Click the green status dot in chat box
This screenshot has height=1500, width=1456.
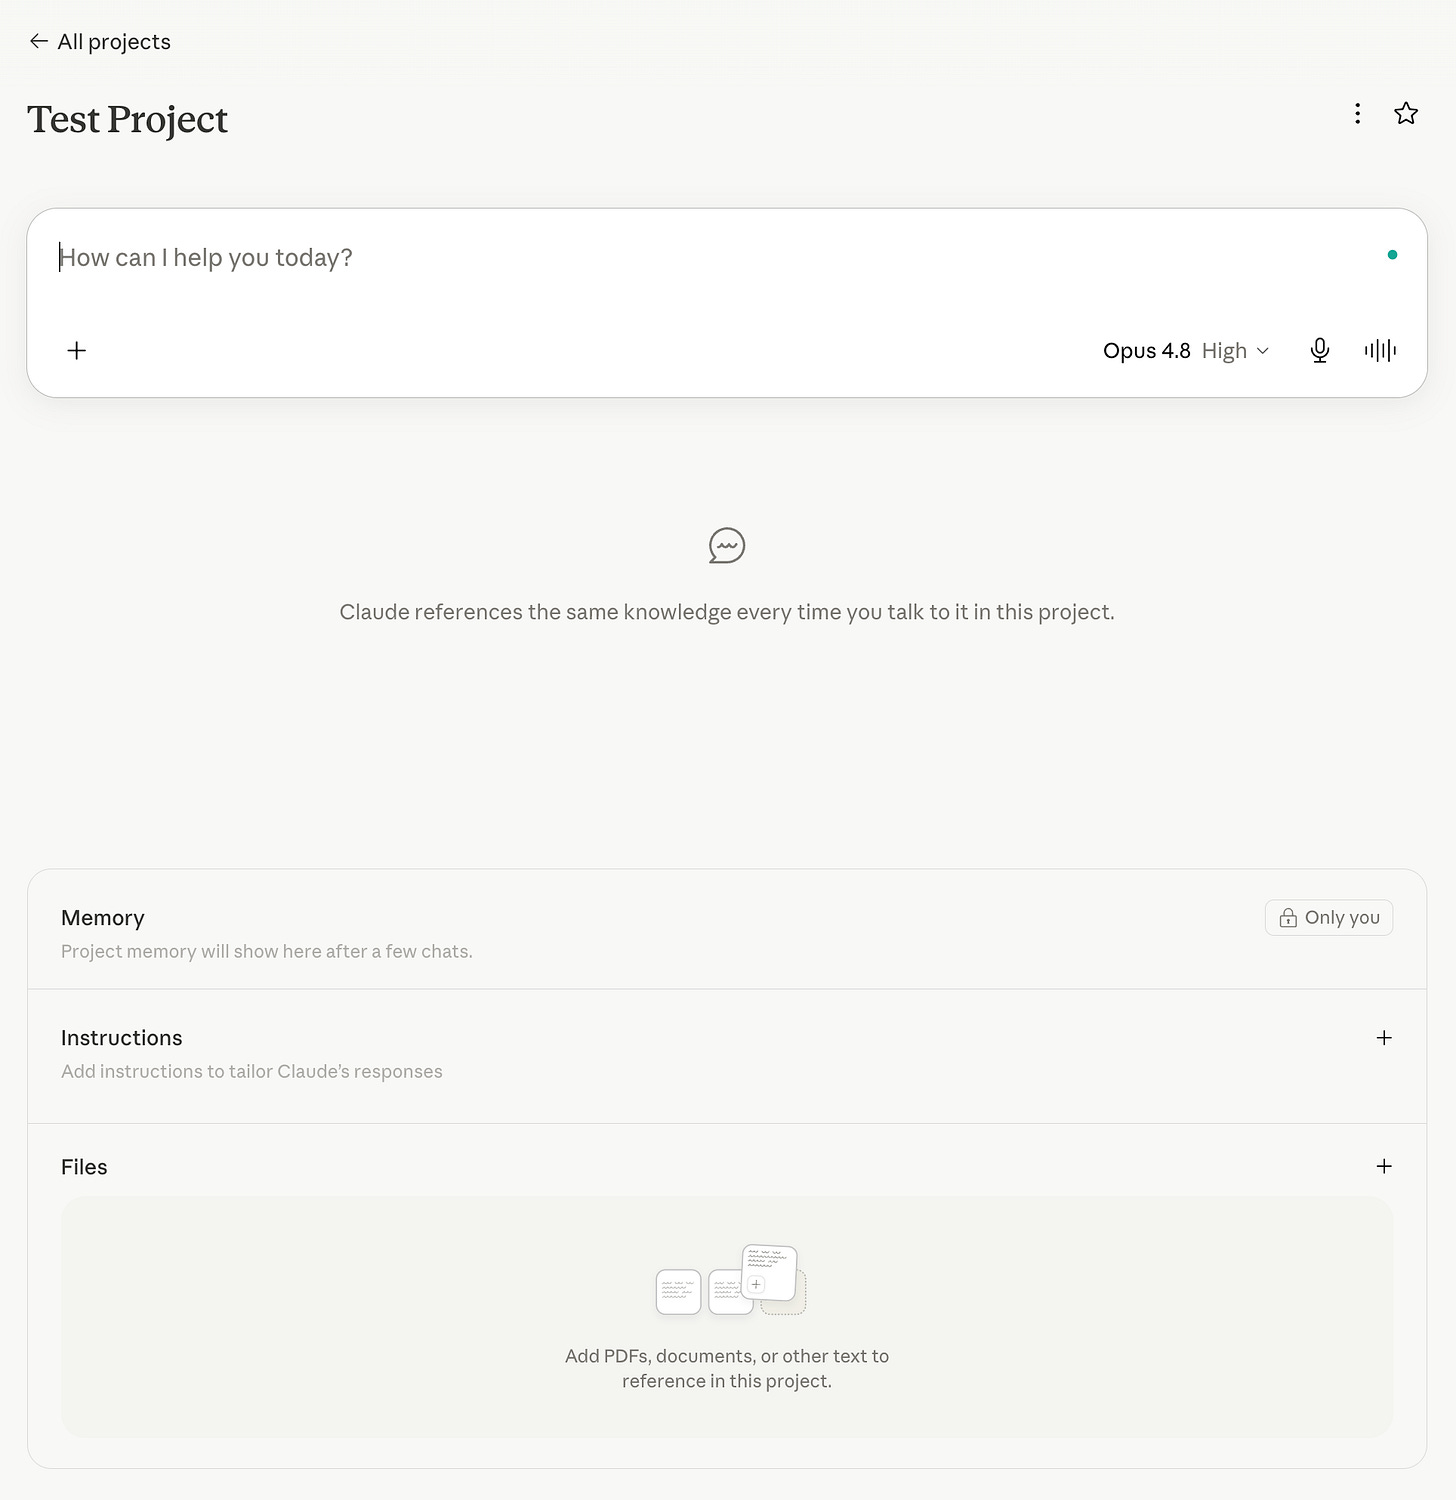coord(1392,255)
